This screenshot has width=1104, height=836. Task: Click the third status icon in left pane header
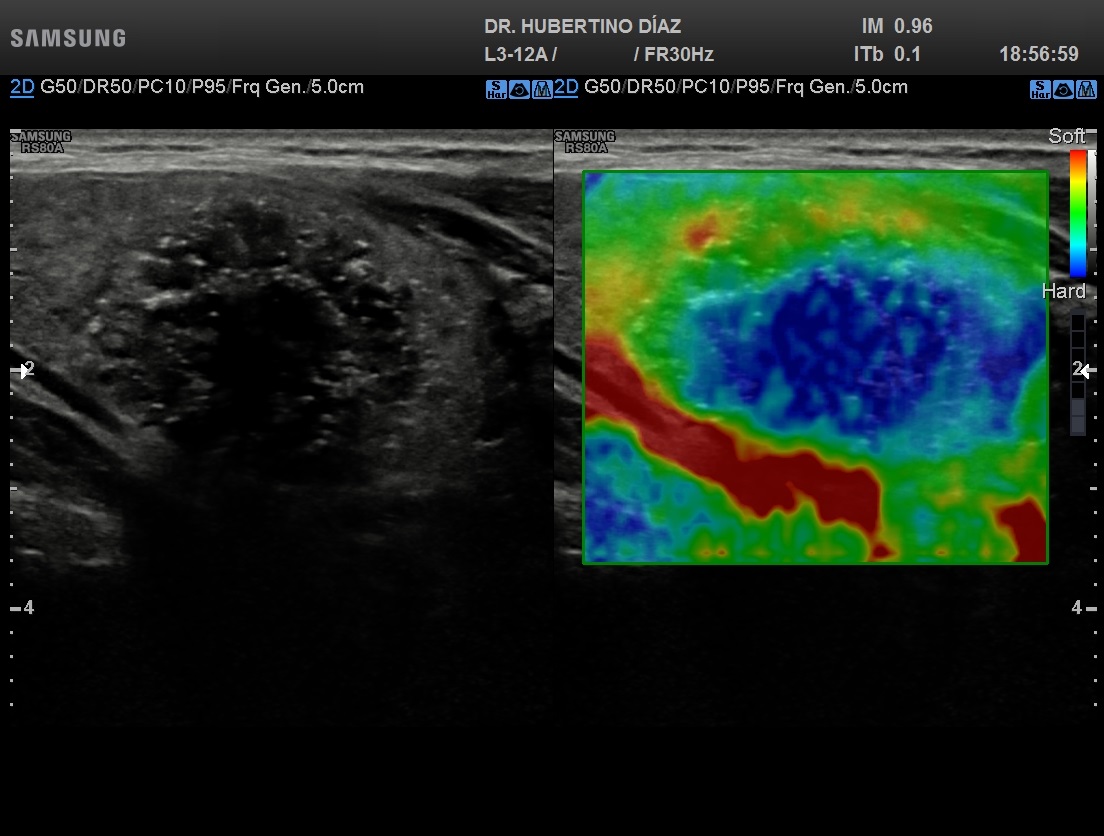[542, 89]
